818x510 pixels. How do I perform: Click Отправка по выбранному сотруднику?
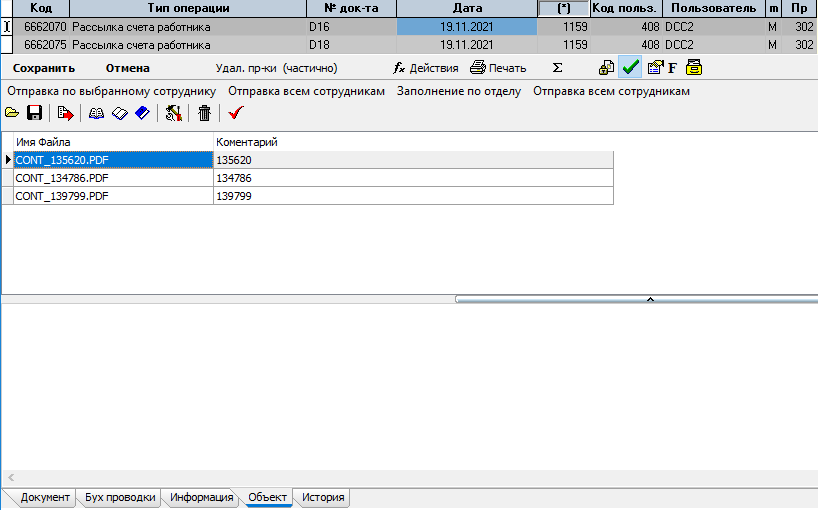(x=112, y=91)
